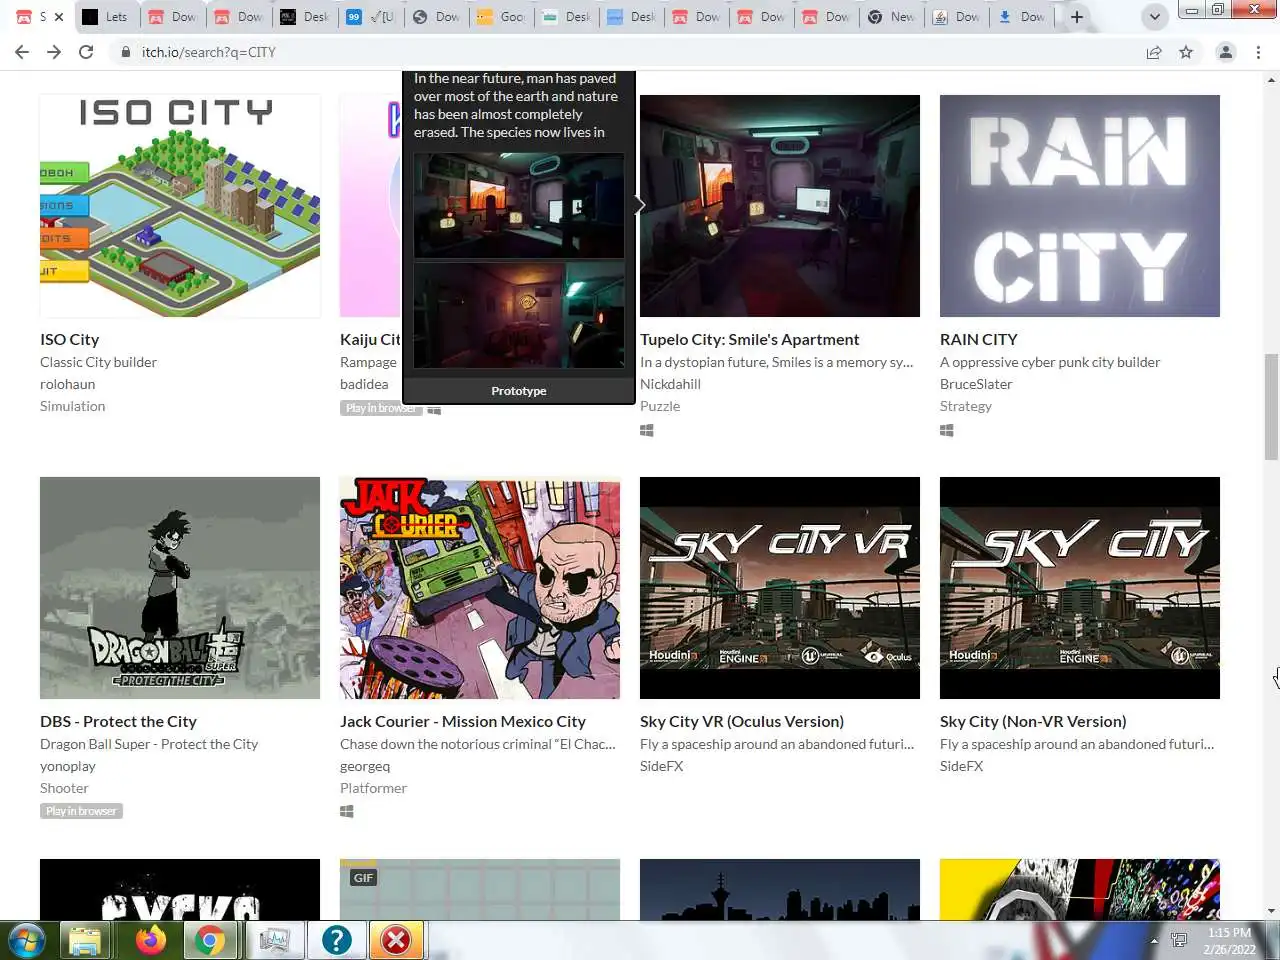Image resolution: width=1280 pixels, height=960 pixels.
Task: Open the Sky City Non-VR thumbnail
Action: click(x=1080, y=588)
